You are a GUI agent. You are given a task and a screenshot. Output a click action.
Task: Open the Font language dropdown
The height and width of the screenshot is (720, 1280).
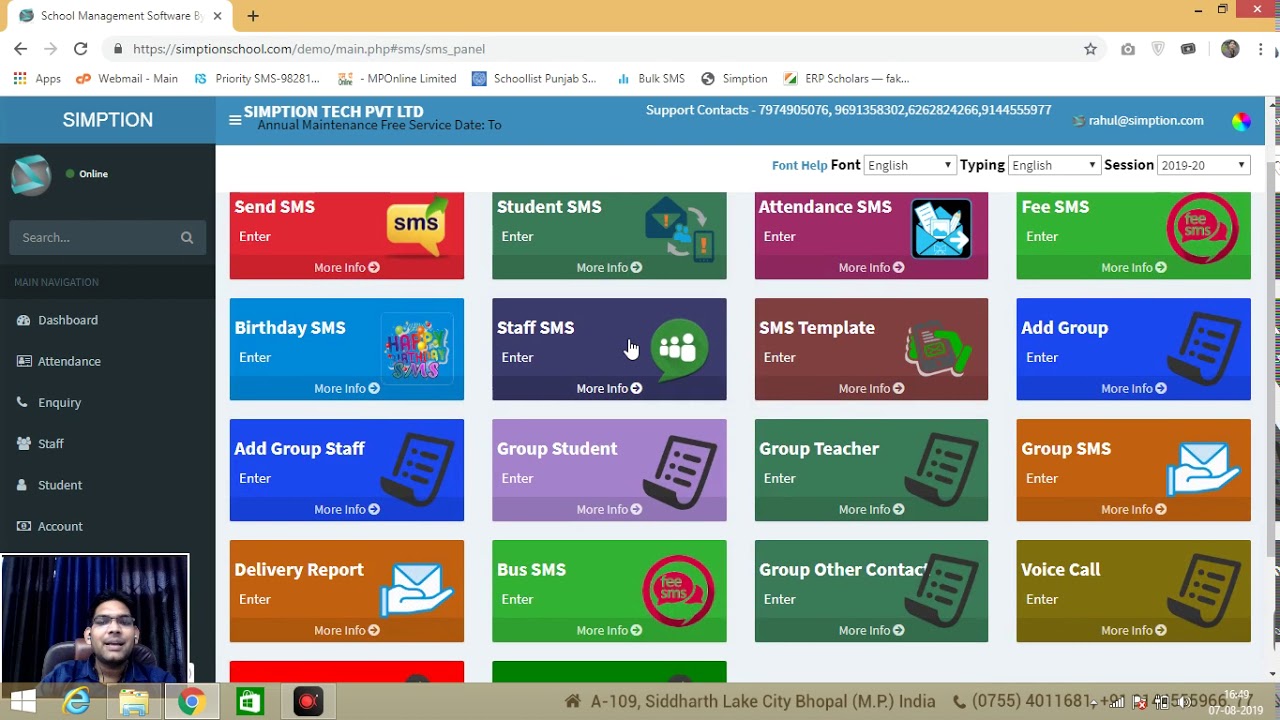(910, 165)
